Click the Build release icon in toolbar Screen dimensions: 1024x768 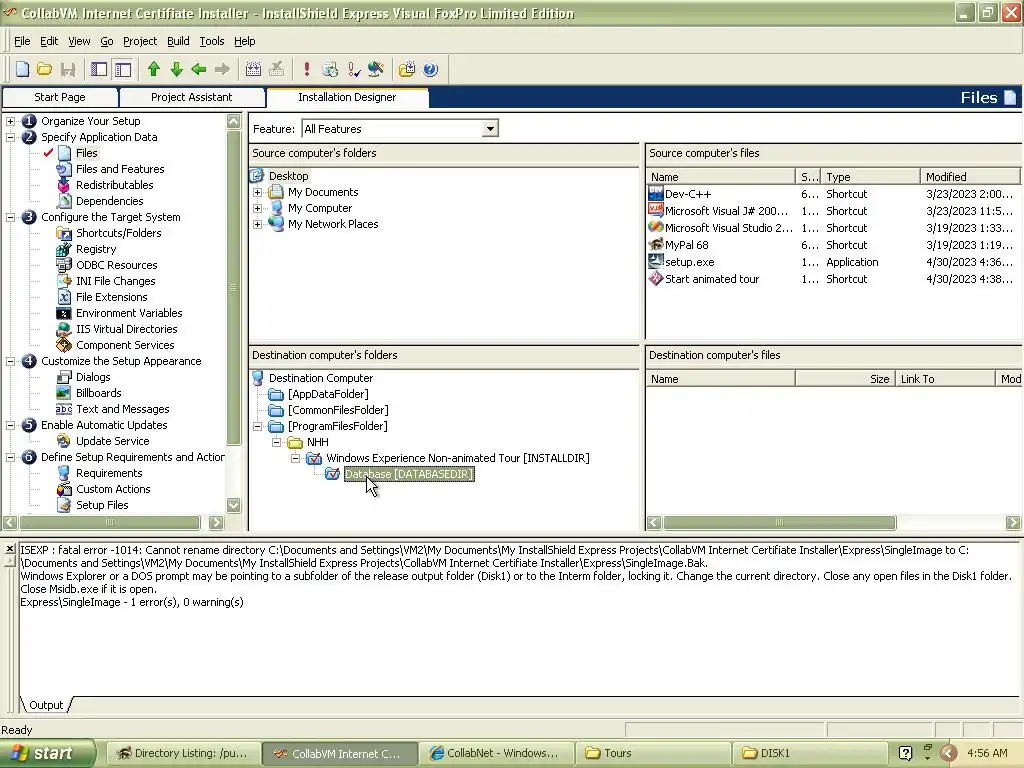(253, 69)
